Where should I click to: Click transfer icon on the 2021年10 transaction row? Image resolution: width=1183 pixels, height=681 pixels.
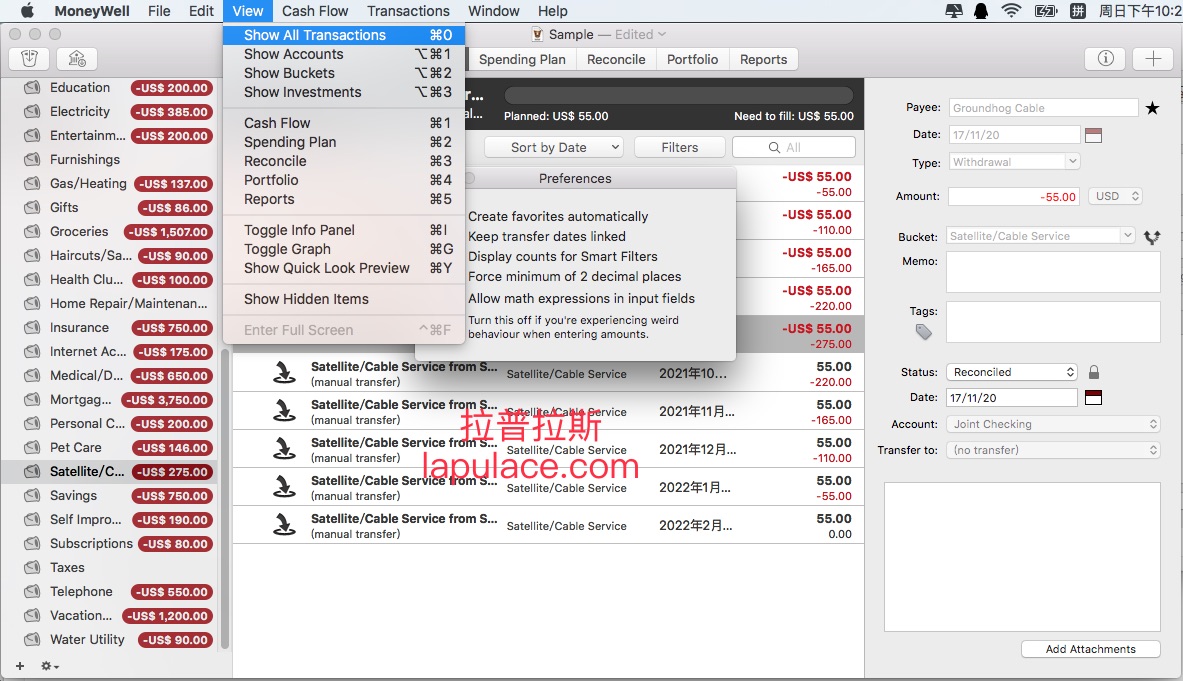pyautogui.click(x=284, y=373)
